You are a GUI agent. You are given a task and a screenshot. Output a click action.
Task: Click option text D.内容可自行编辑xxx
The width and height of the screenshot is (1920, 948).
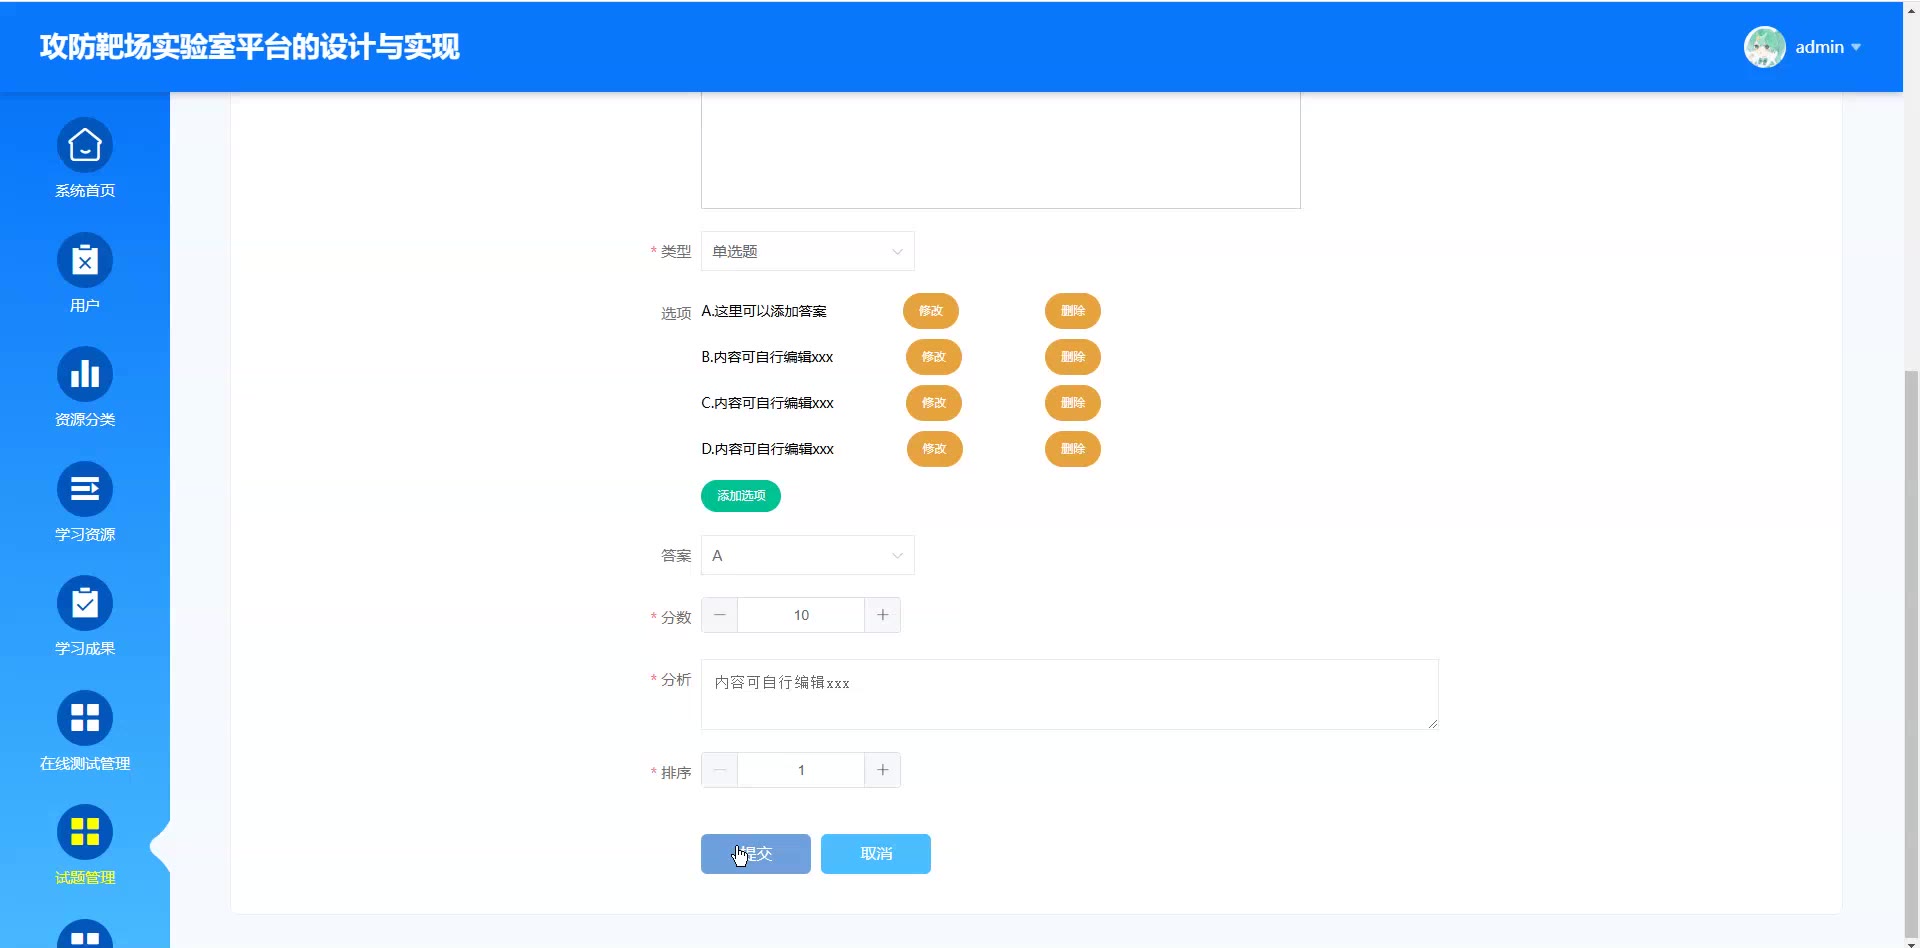point(767,449)
